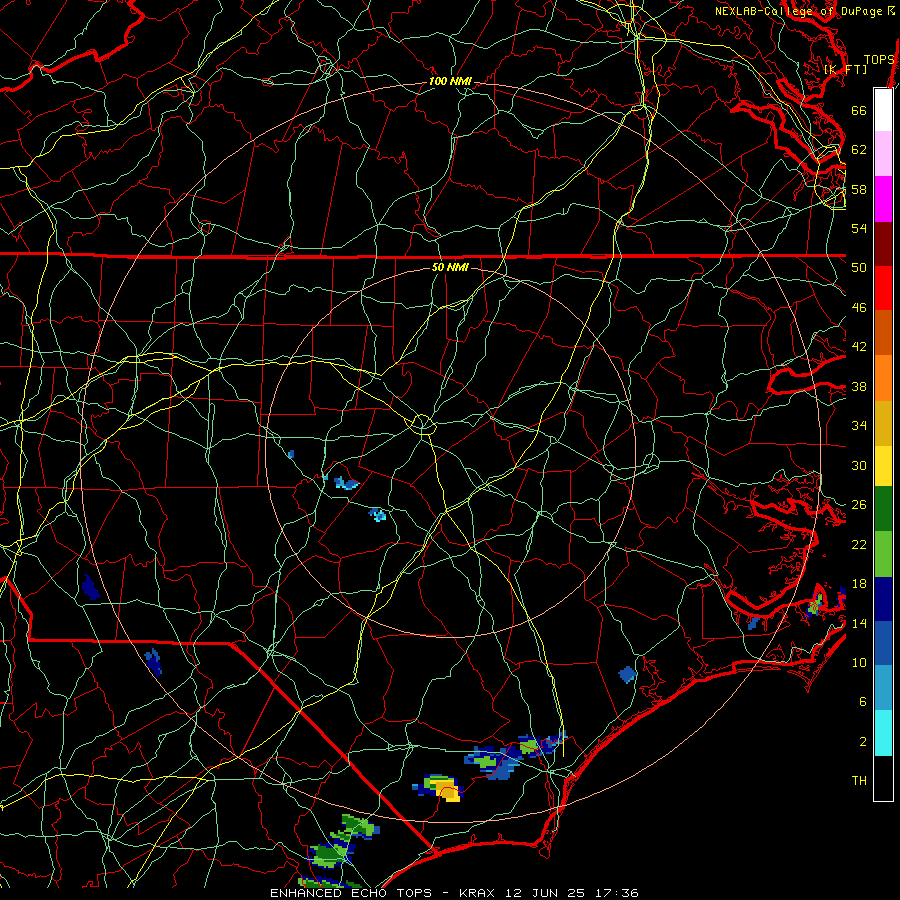900x900 pixels.
Task: Click the dark red (maroon) legend swatch
Action: (883, 245)
